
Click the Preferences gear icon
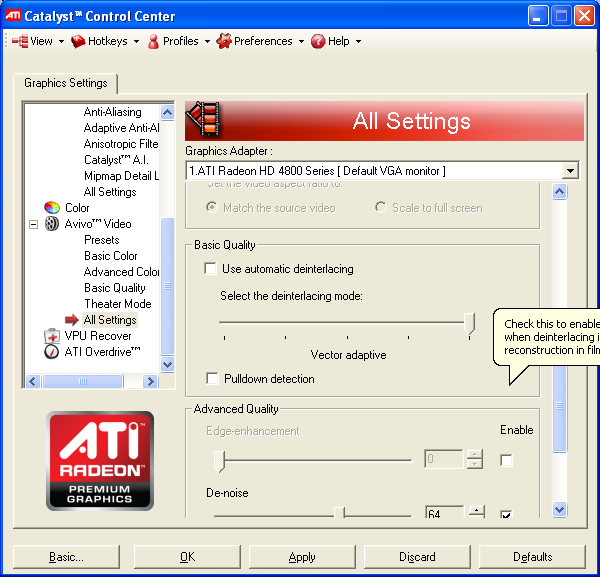coord(224,41)
